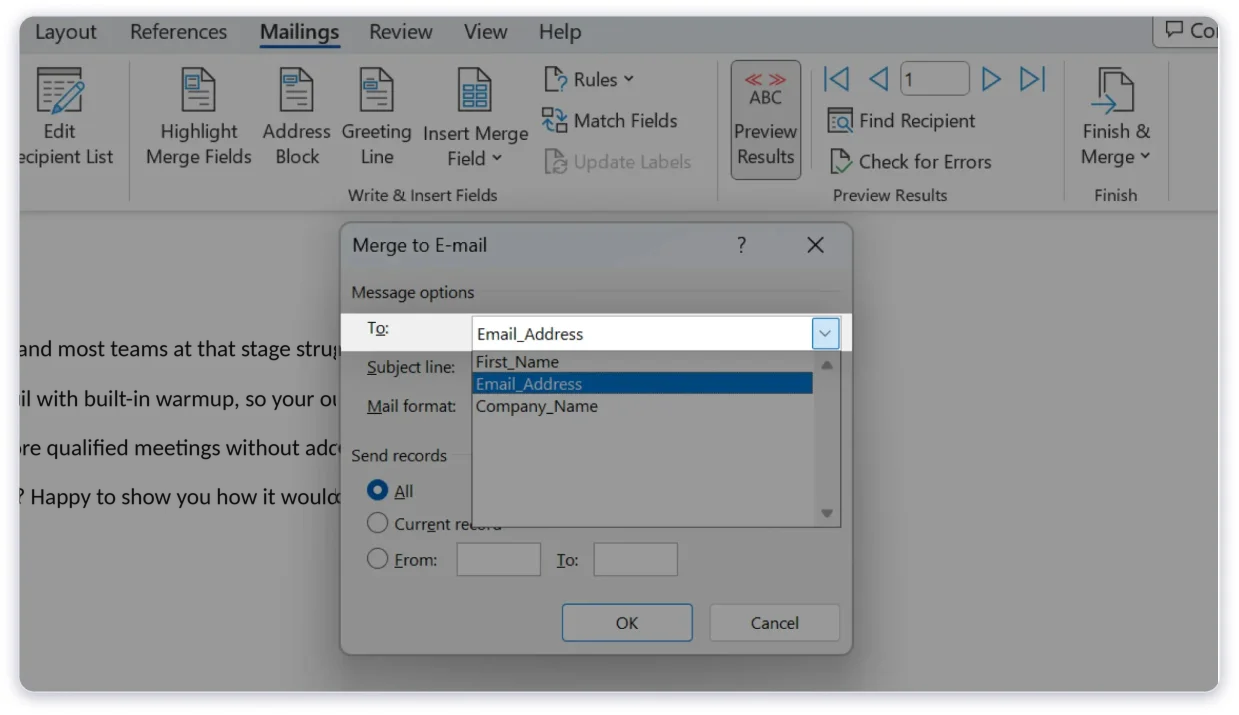
Task: Close the Merge to E-mail dialog
Action: 815,245
